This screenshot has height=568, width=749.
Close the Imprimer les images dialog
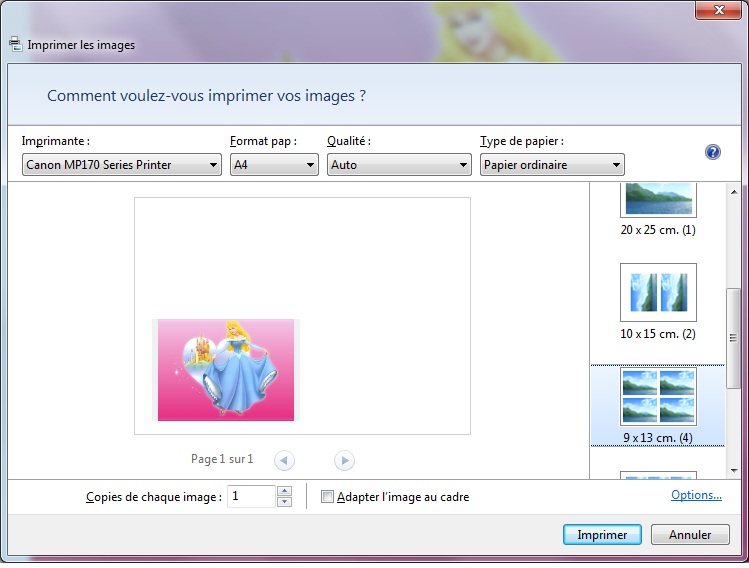tap(718, 10)
